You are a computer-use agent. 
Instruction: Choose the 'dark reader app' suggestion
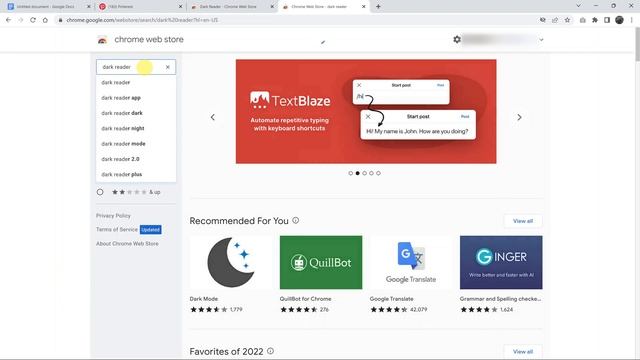(136, 98)
